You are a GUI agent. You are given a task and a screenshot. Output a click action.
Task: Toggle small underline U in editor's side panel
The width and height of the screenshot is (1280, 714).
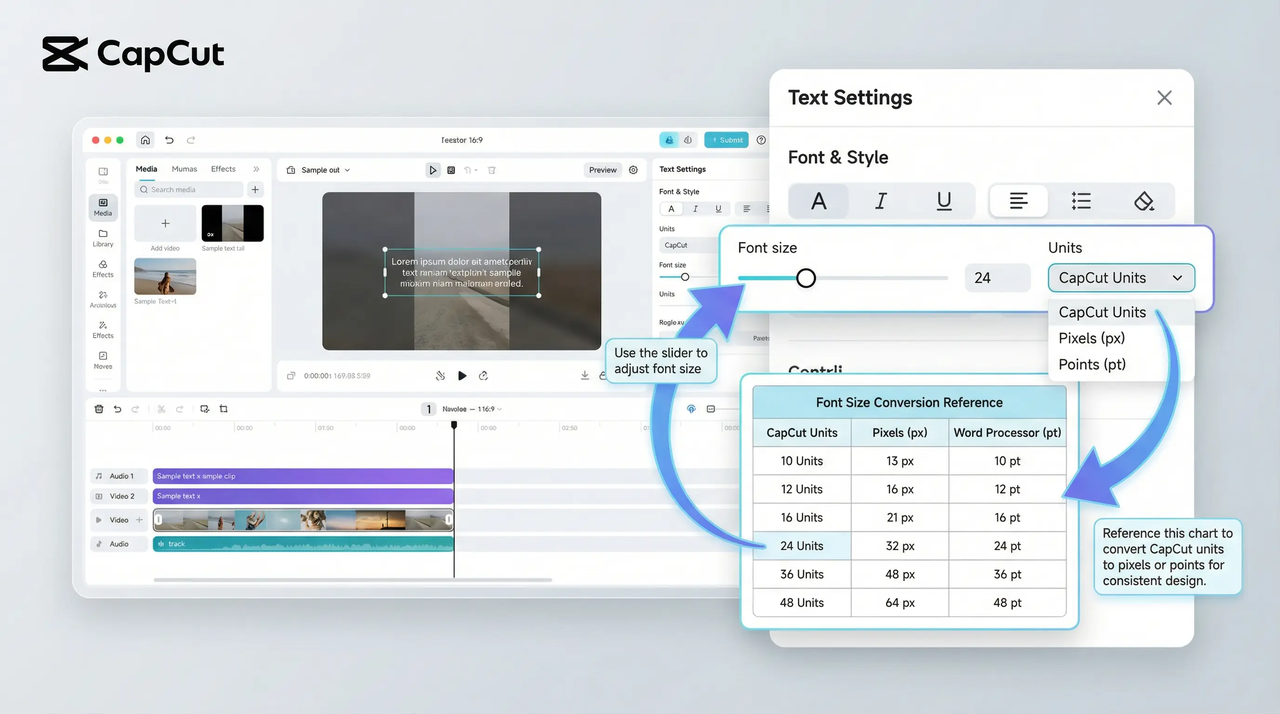717,209
